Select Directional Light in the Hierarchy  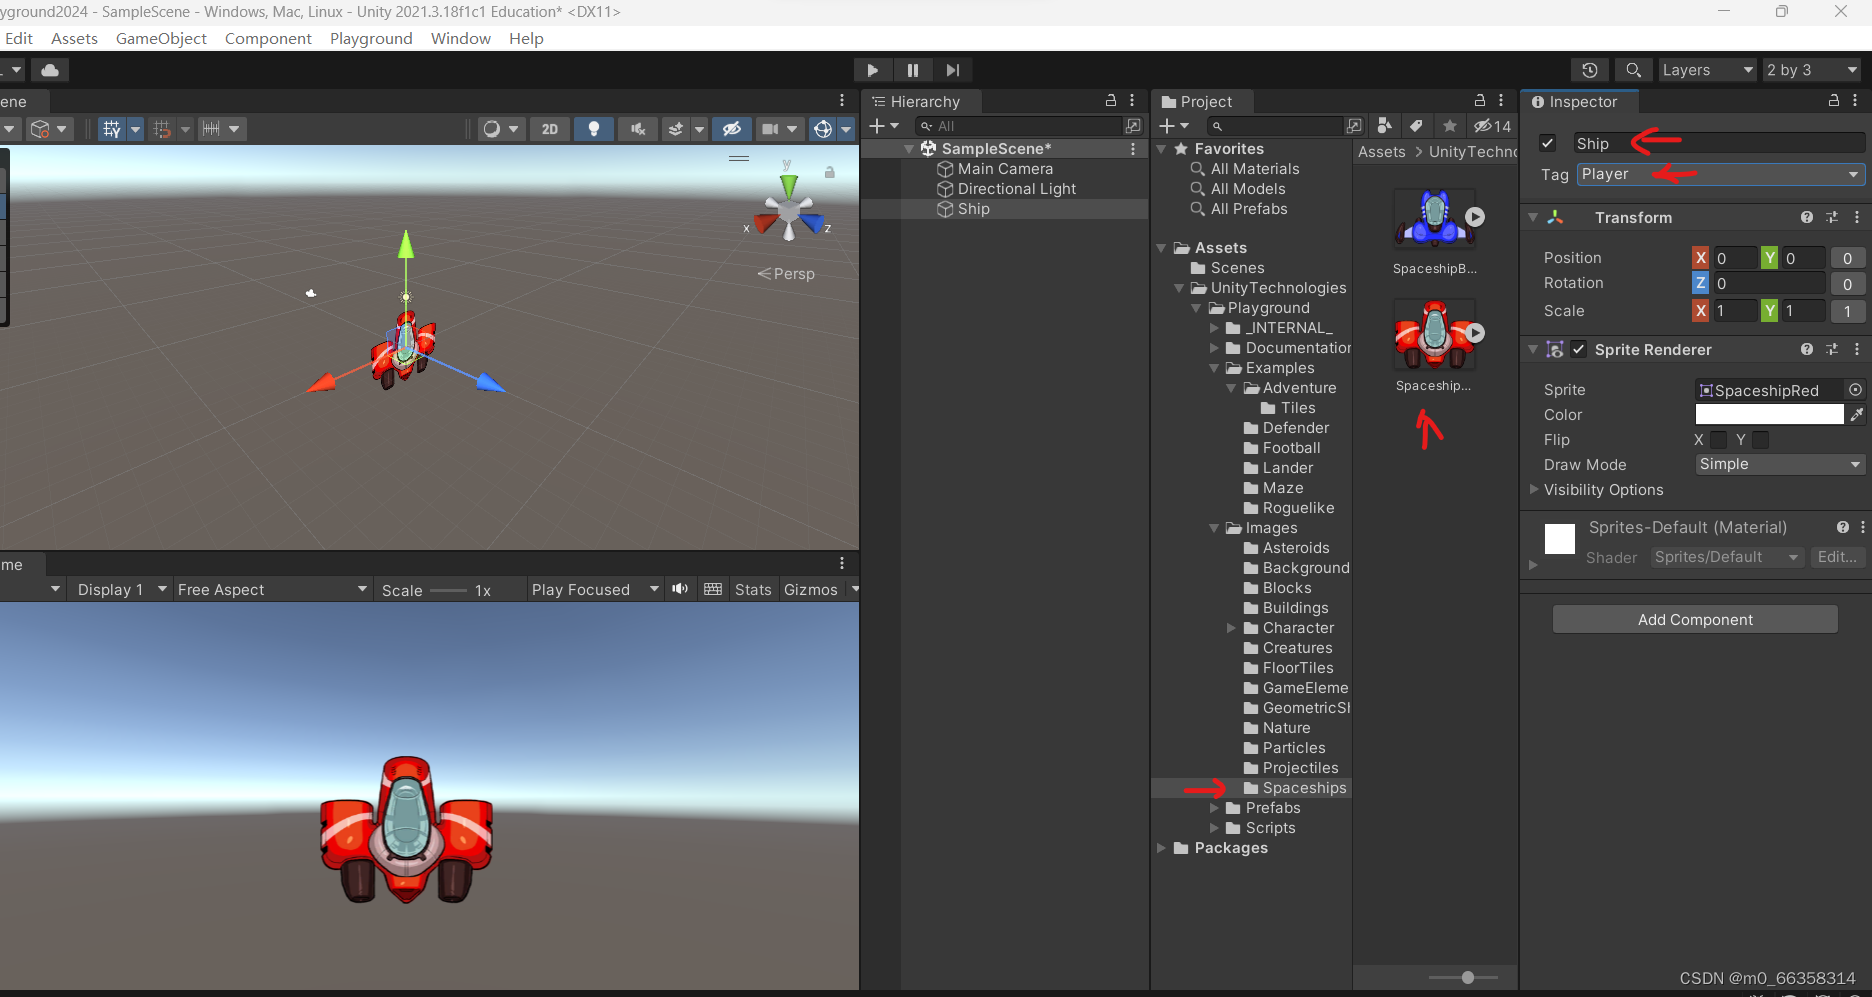point(1017,189)
